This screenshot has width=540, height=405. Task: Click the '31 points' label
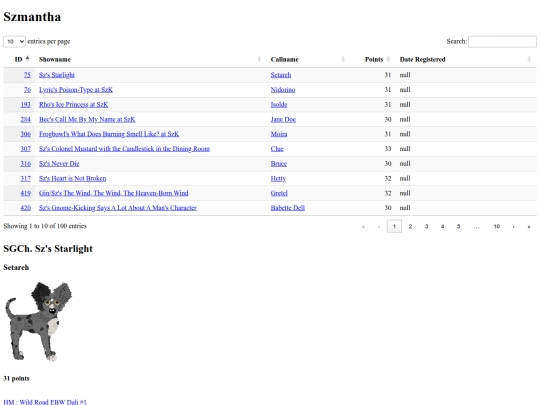pyautogui.click(x=16, y=378)
